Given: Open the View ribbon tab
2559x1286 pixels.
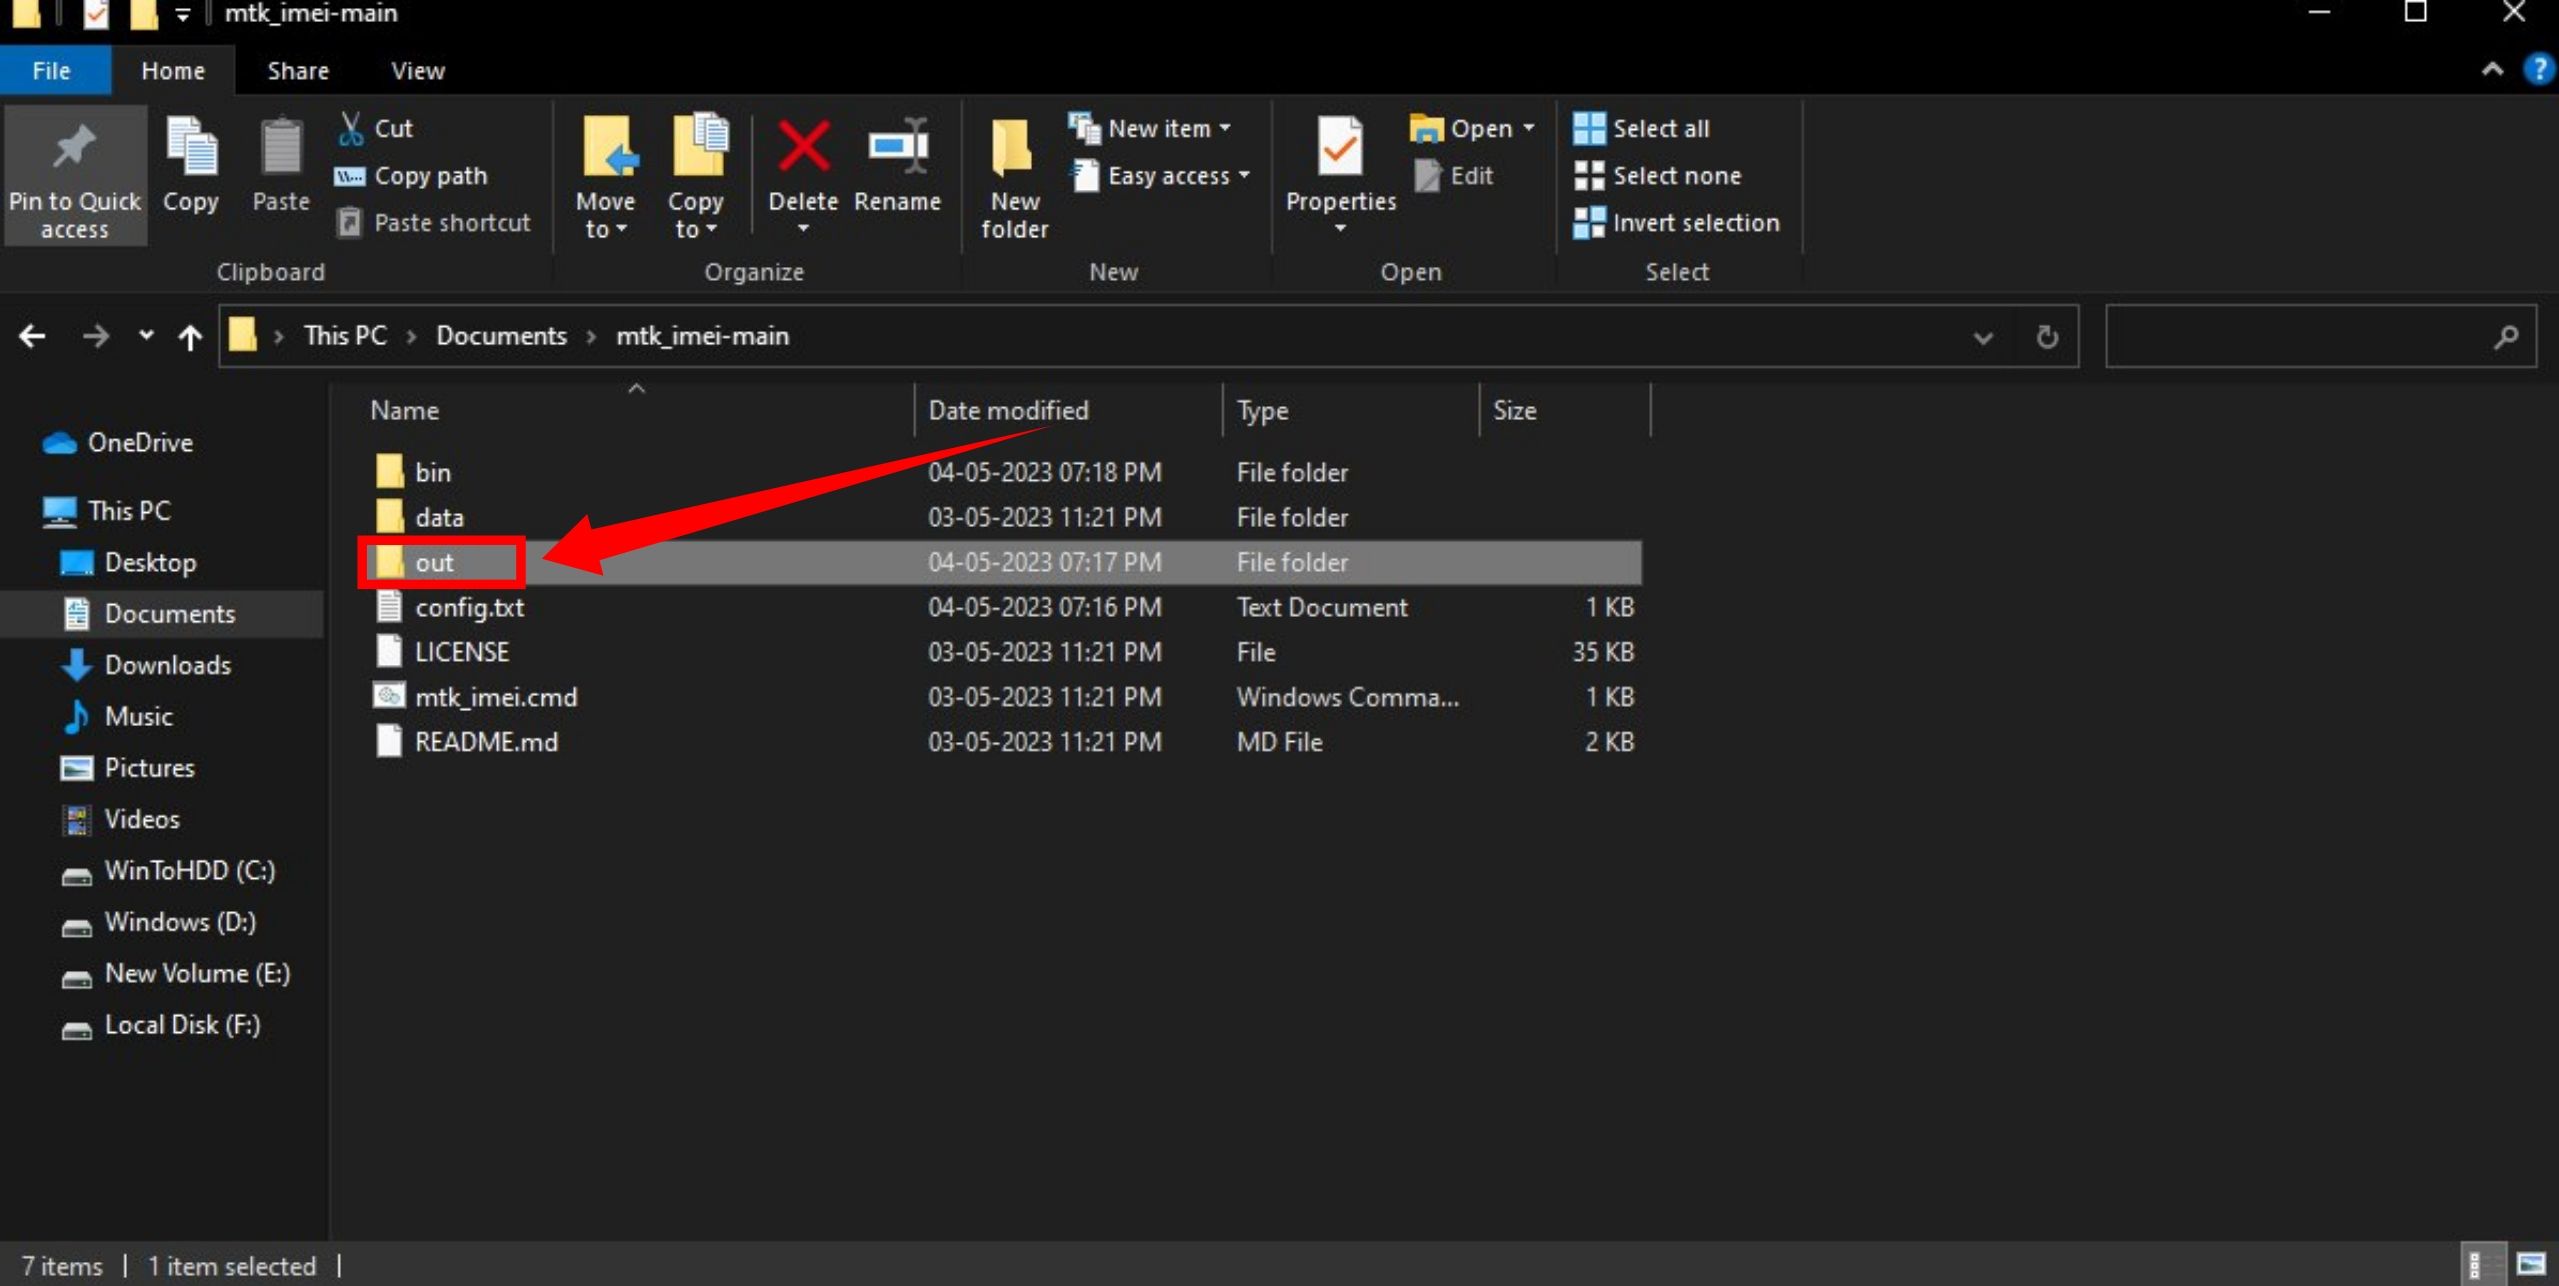Looking at the screenshot, I should [417, 71].
